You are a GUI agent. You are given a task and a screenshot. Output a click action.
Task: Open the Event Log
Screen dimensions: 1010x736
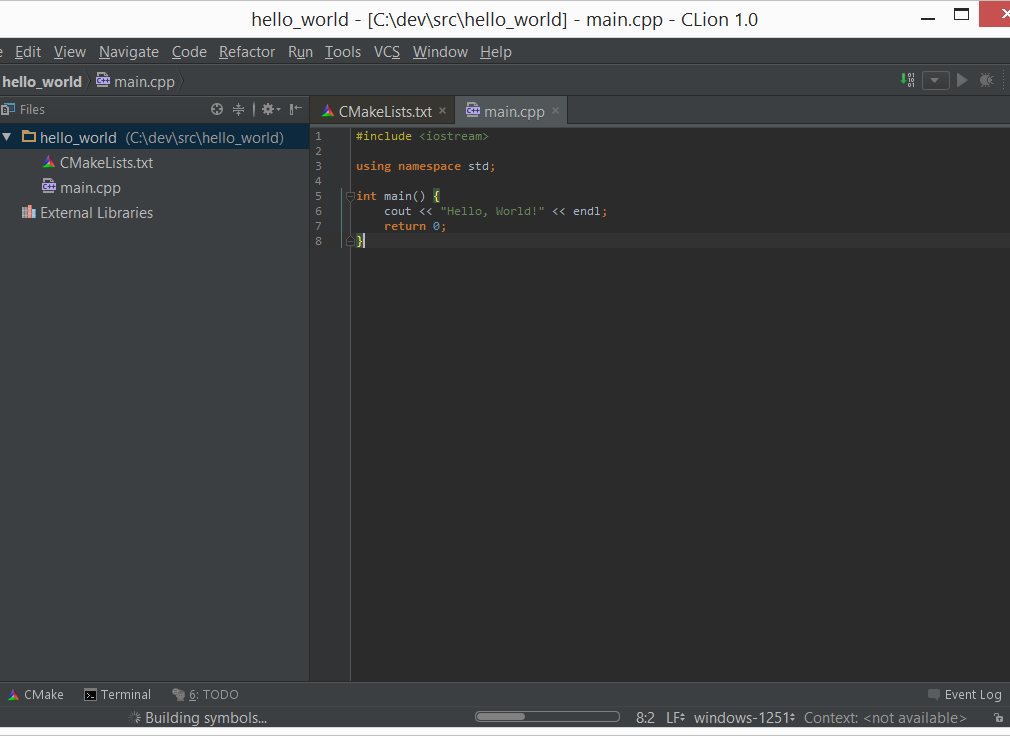coord(964,695)
